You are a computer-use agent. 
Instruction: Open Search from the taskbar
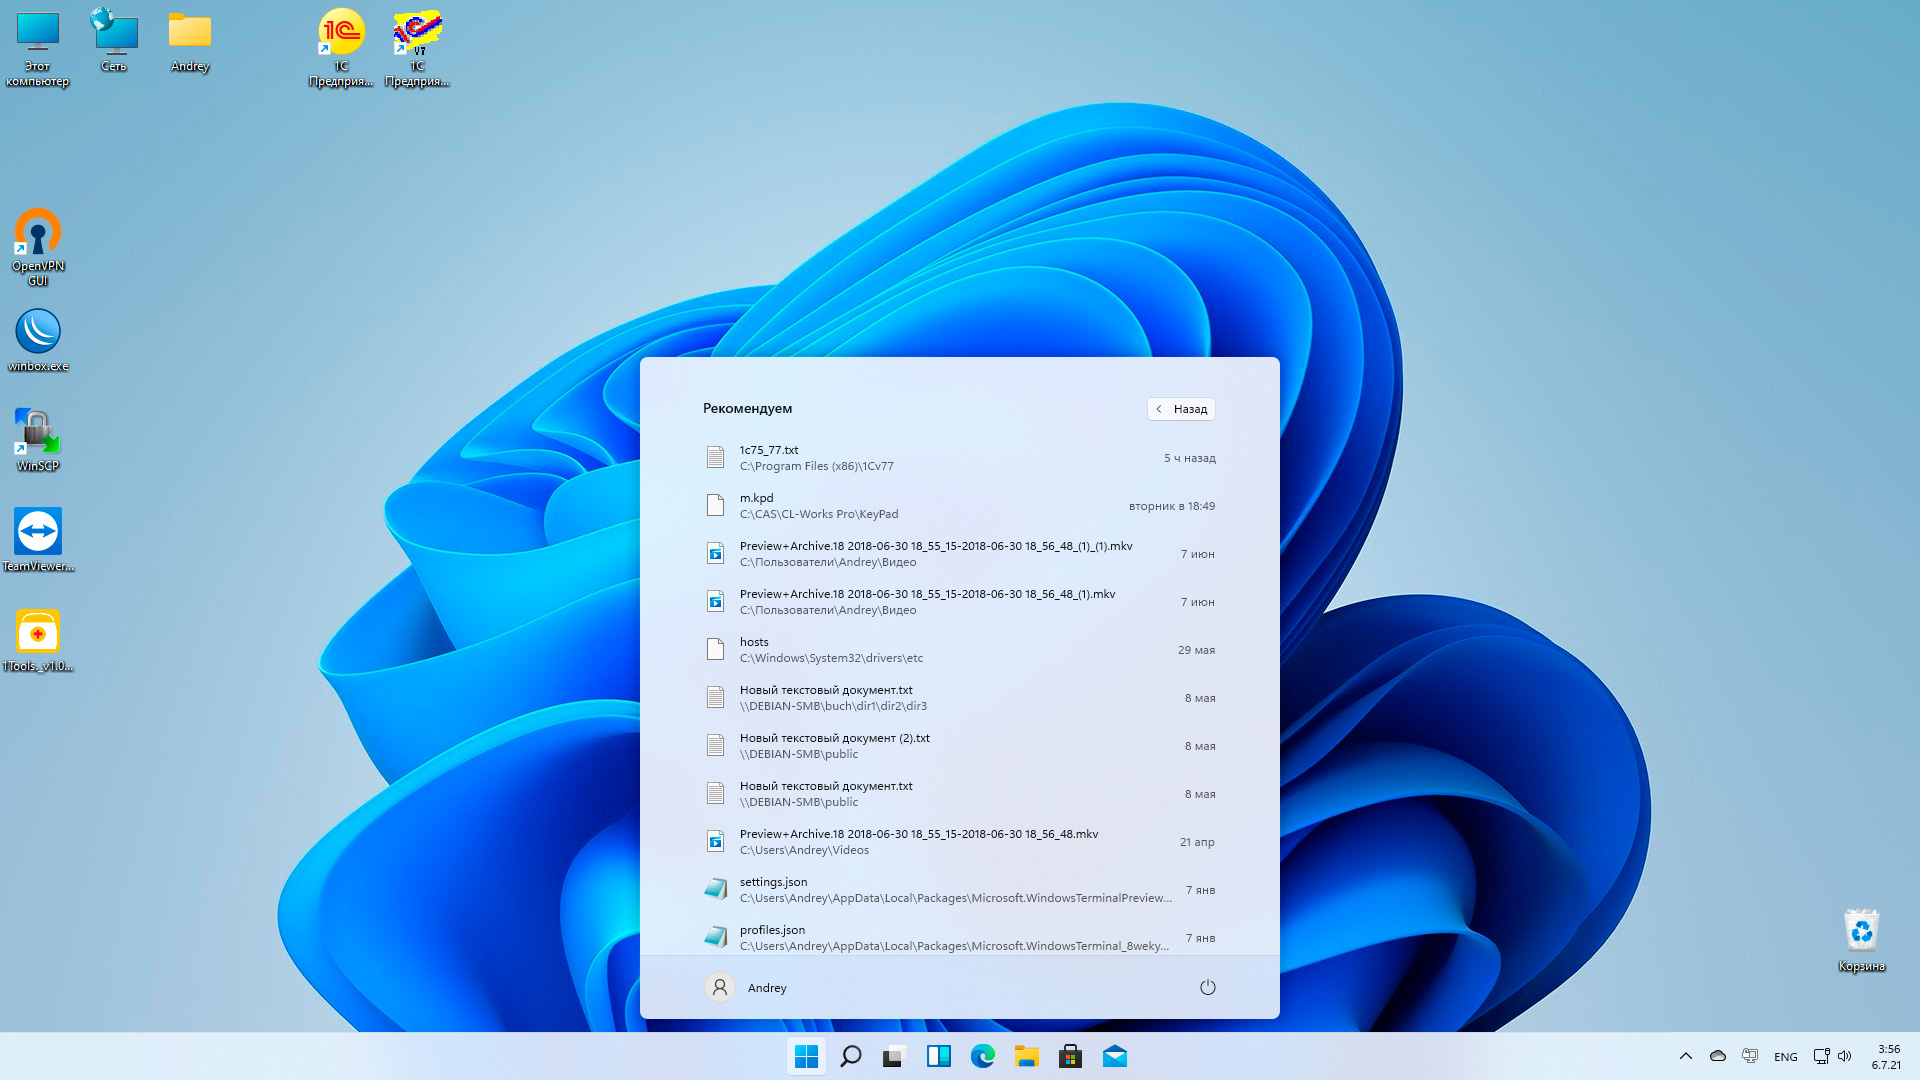tap(851, 1056)
